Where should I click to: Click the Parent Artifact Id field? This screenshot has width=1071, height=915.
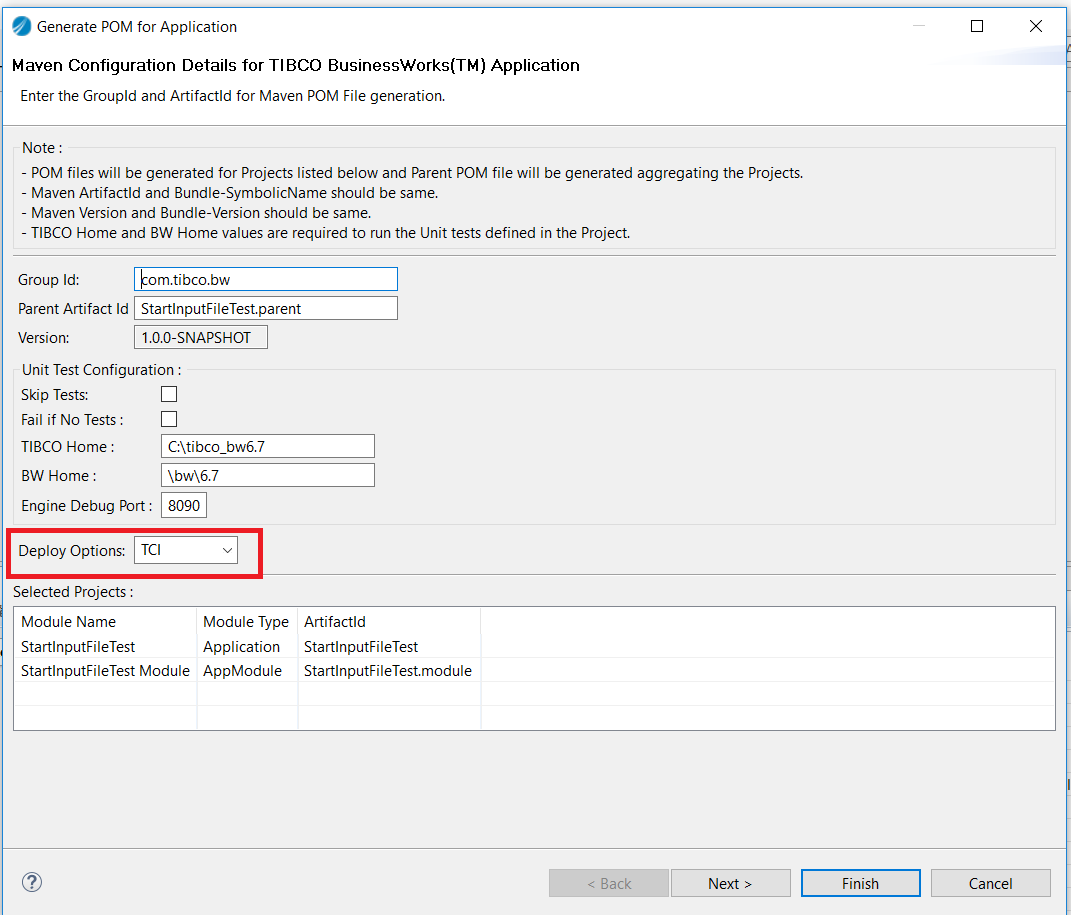[x=266, y=309]
